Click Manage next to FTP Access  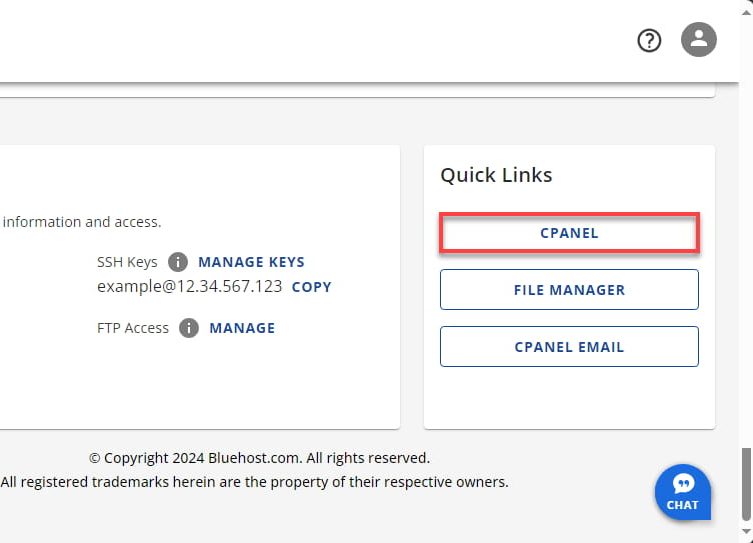point(242,328)
